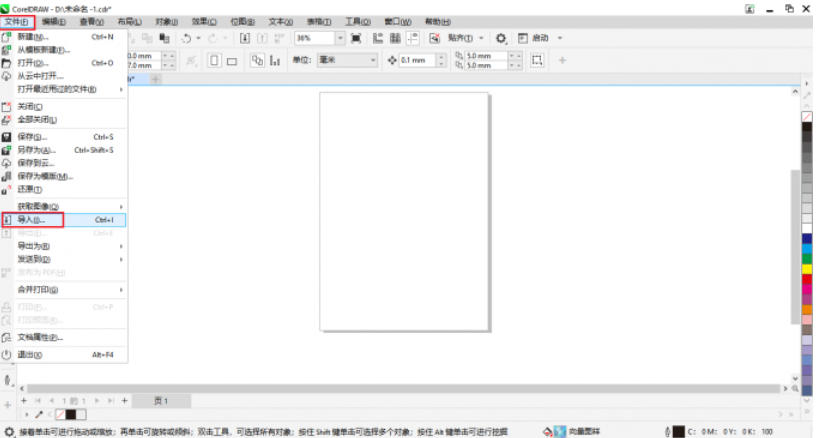Open the Edit (编辑) menu
825x438 pixels.
(x=53, y=21)
